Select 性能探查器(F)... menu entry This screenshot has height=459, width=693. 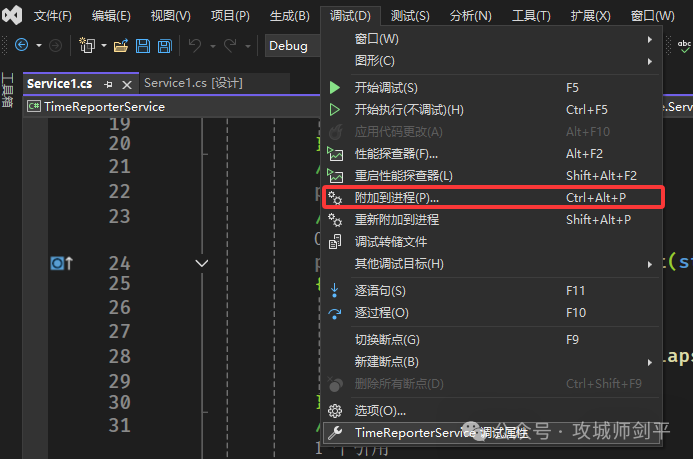(492, 154)
